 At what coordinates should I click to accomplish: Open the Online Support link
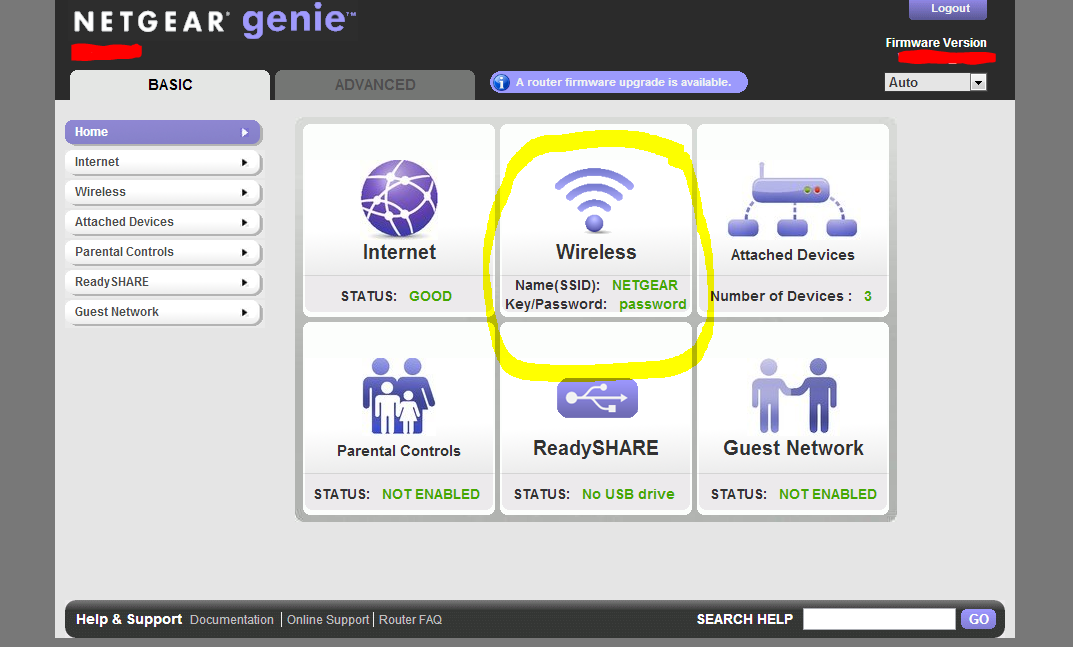pyautogui.click(x=328, y=620)
